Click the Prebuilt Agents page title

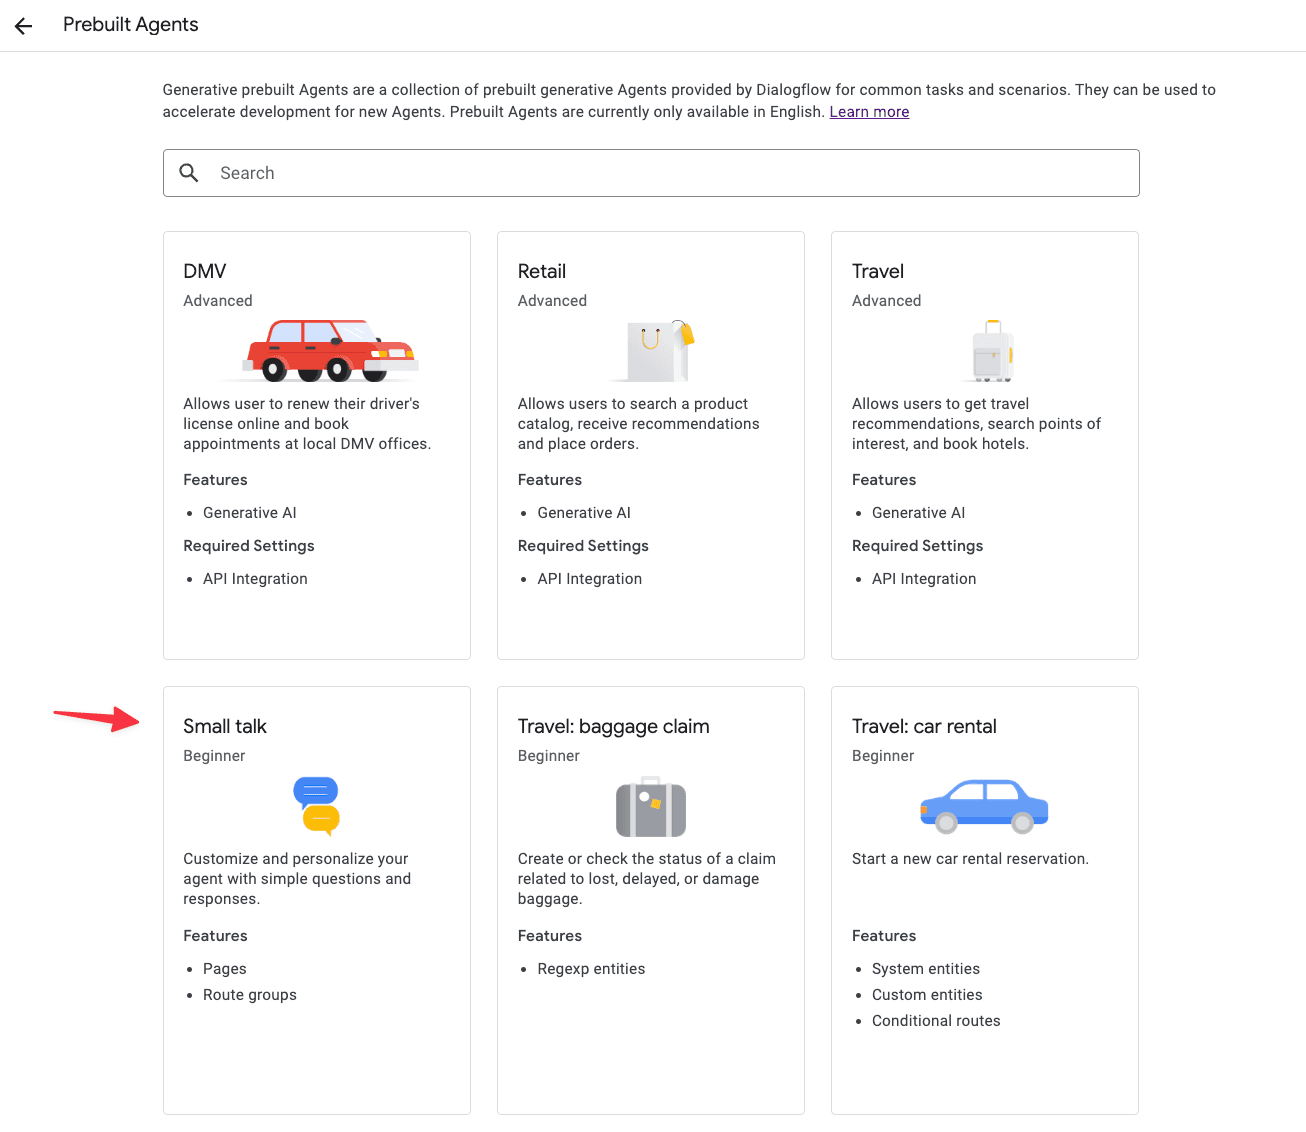[x=130, y=24]
